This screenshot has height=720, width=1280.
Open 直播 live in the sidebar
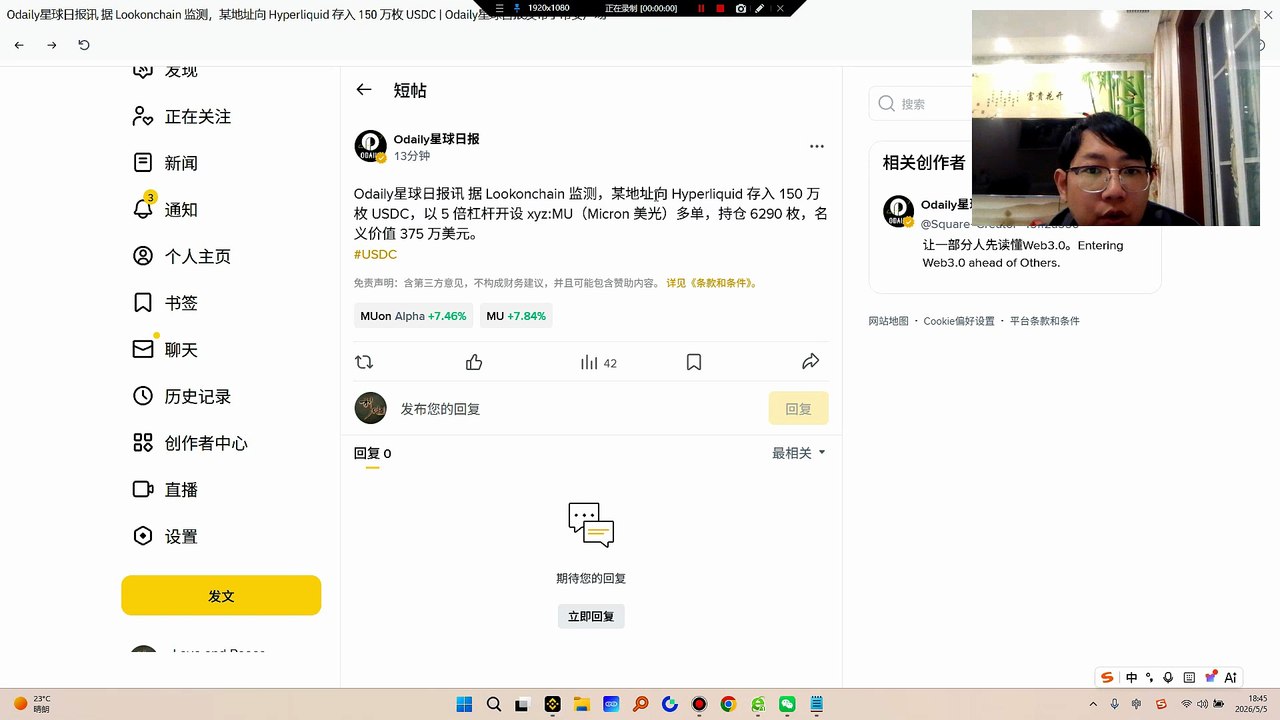coord(166,490)
